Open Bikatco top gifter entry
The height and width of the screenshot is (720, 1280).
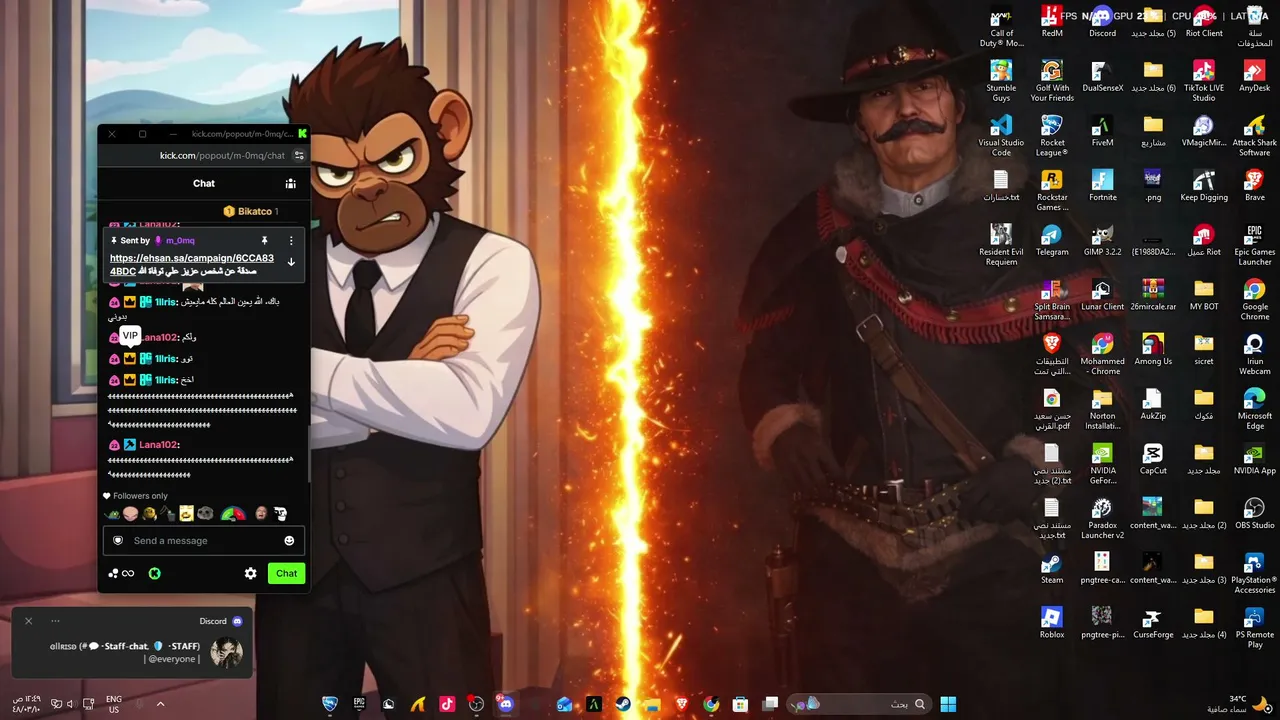[x=250, y=211]
